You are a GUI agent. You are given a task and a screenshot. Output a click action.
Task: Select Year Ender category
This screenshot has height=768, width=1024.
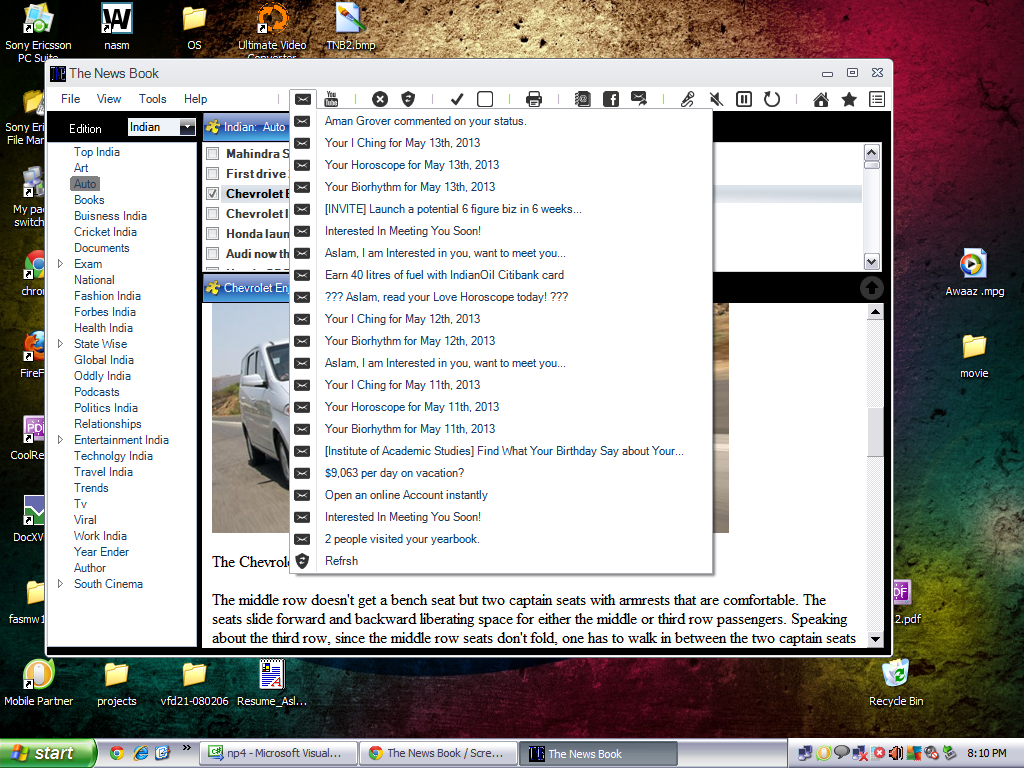[x=101, y=552]
